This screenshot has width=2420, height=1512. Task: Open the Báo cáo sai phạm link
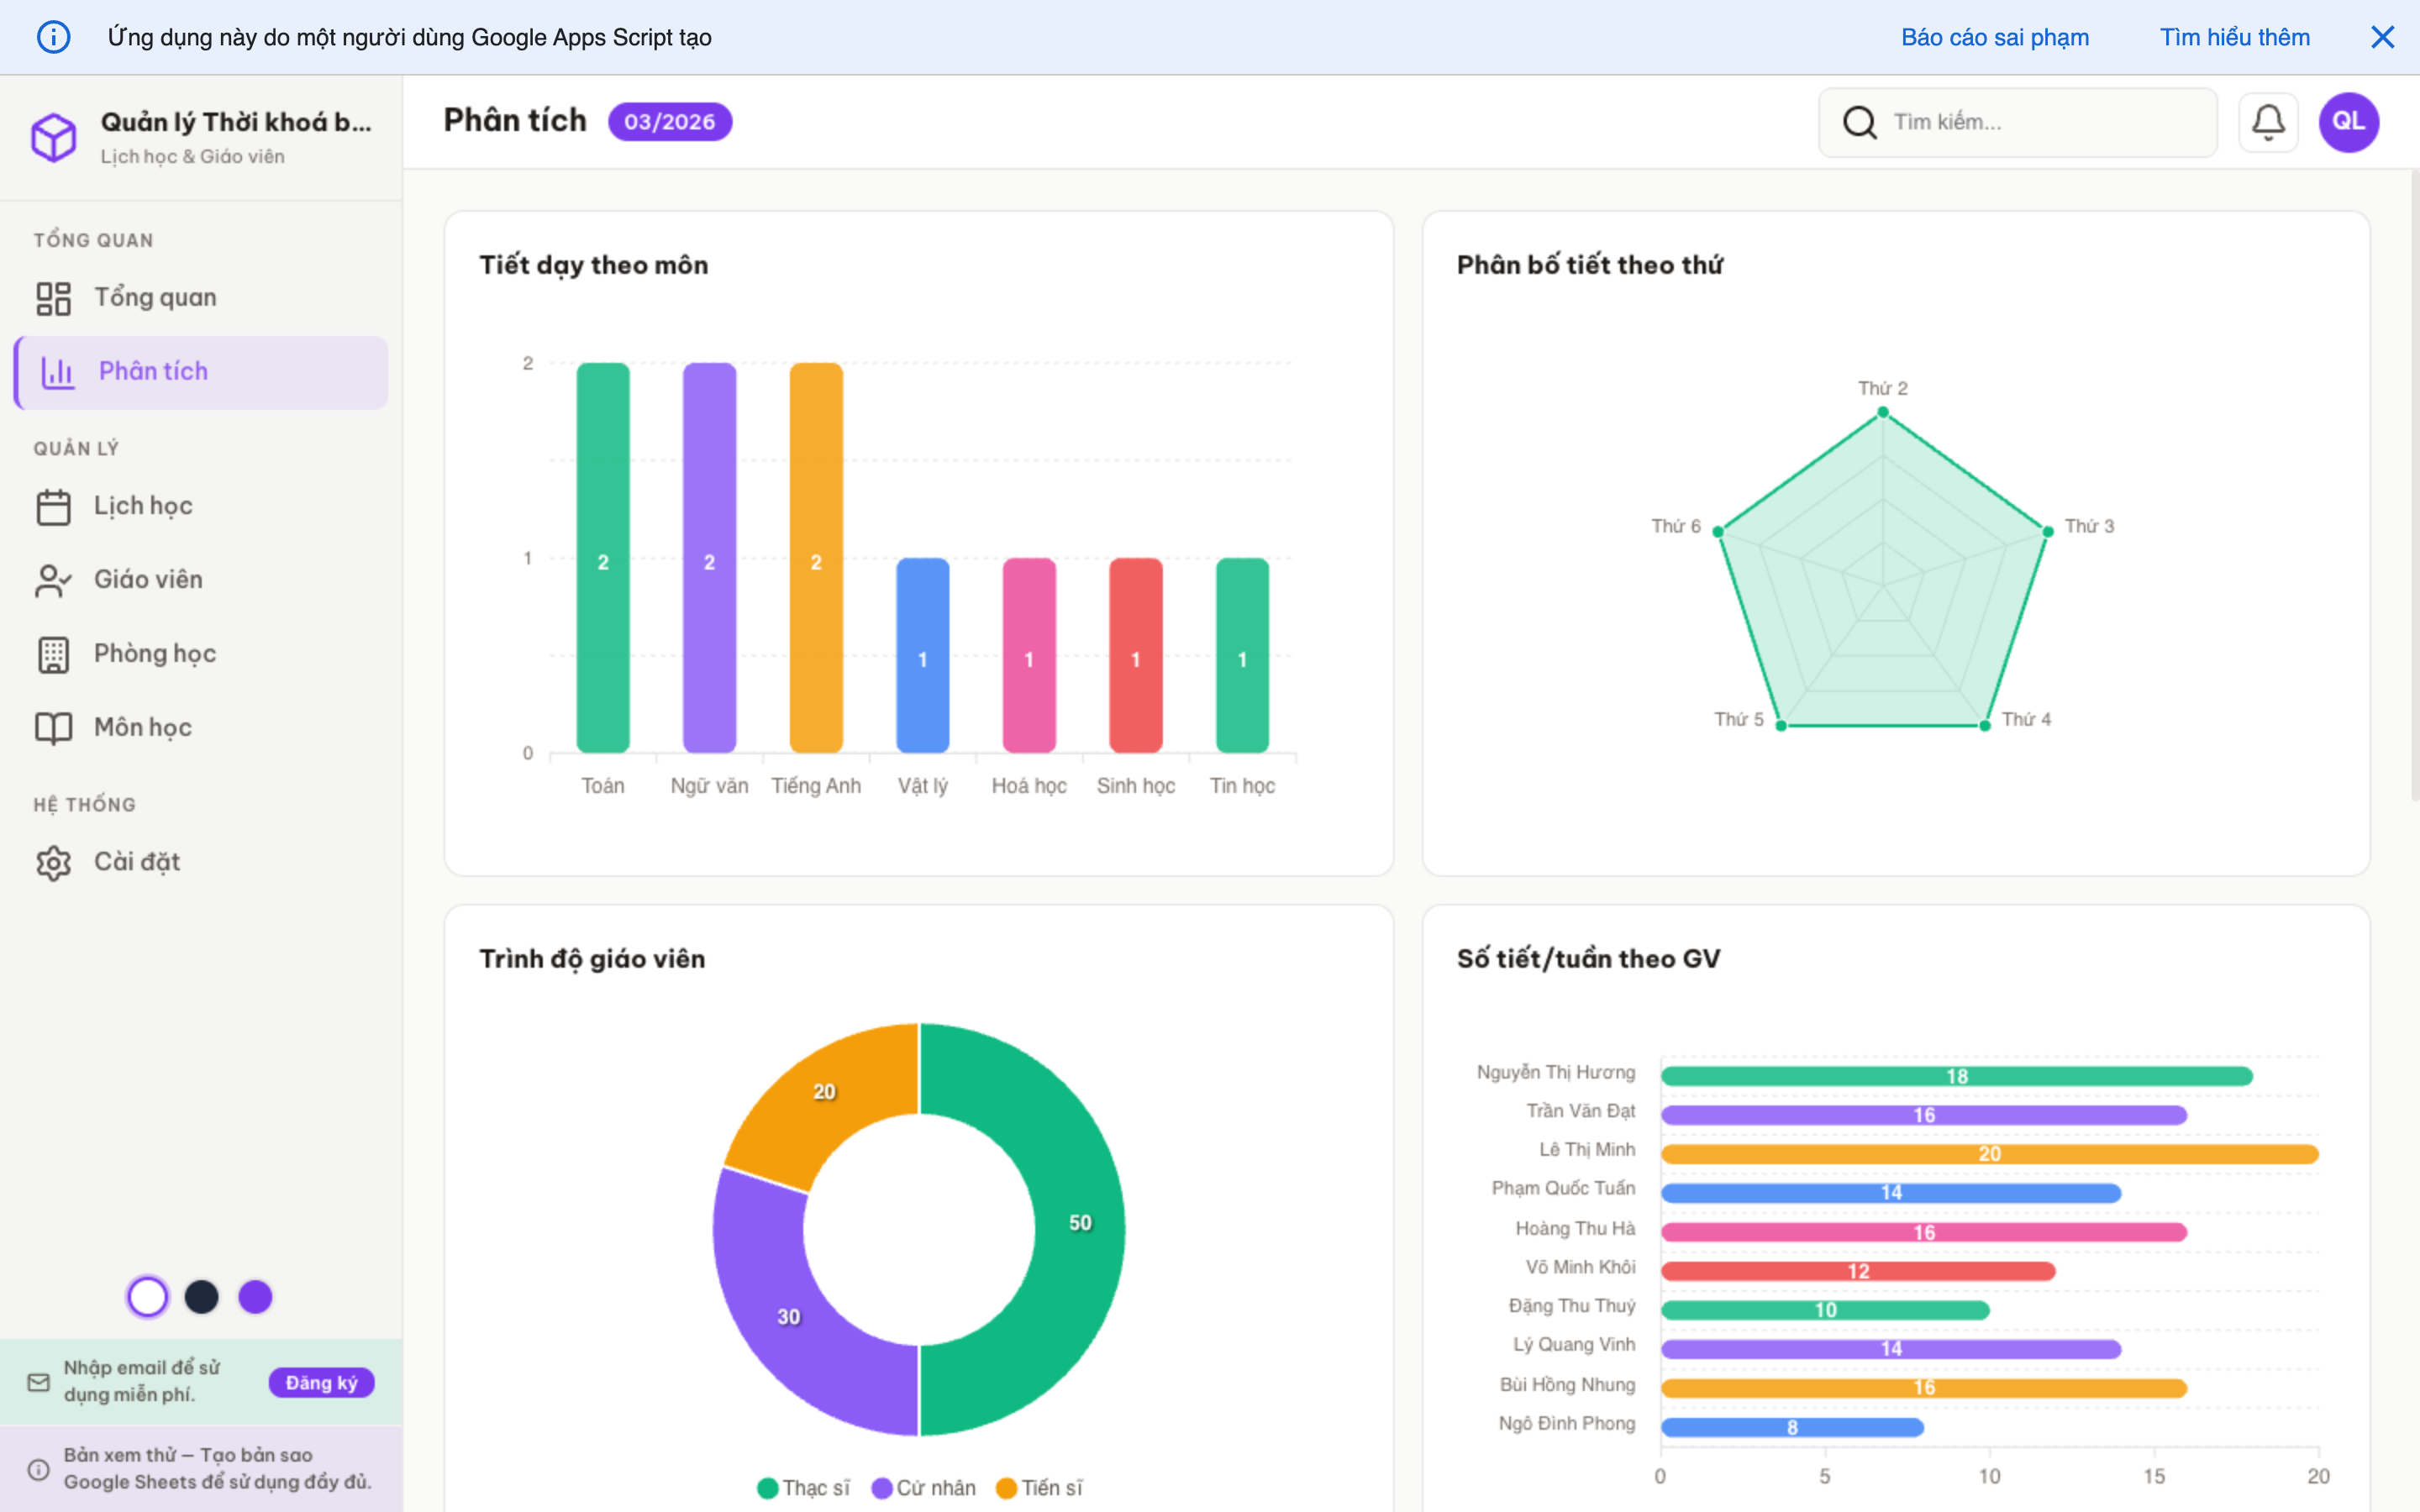[1994, 37]
